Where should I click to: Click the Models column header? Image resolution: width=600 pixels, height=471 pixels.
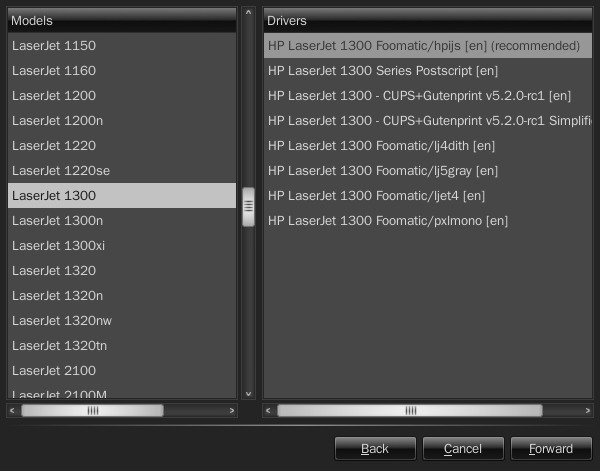click(122, 20)
